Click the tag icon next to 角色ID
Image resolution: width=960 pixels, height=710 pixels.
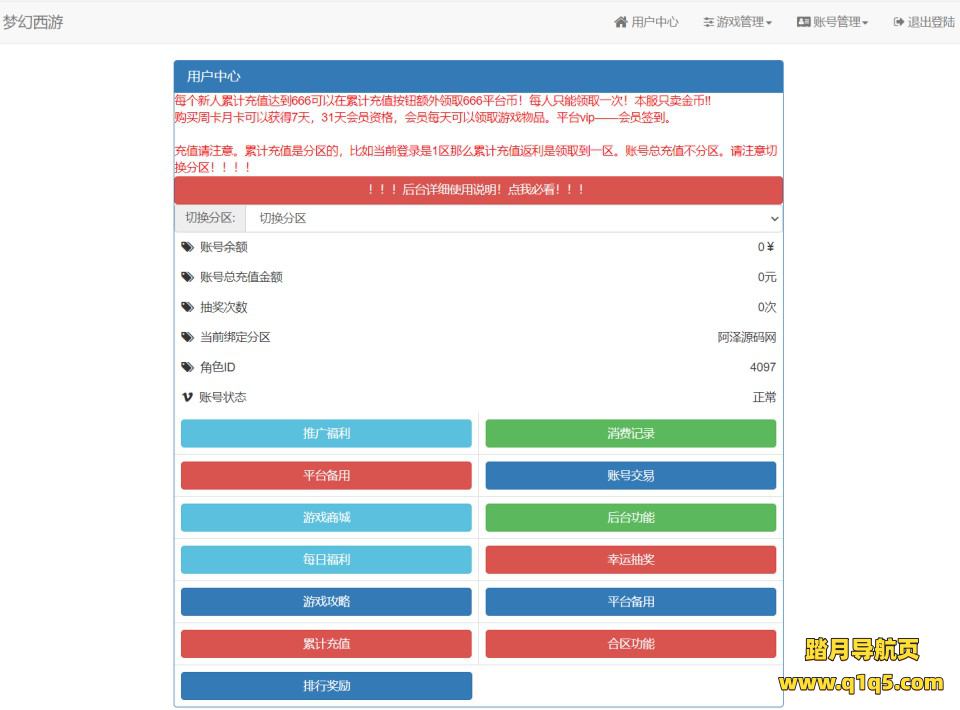click(x=187, y=367)
